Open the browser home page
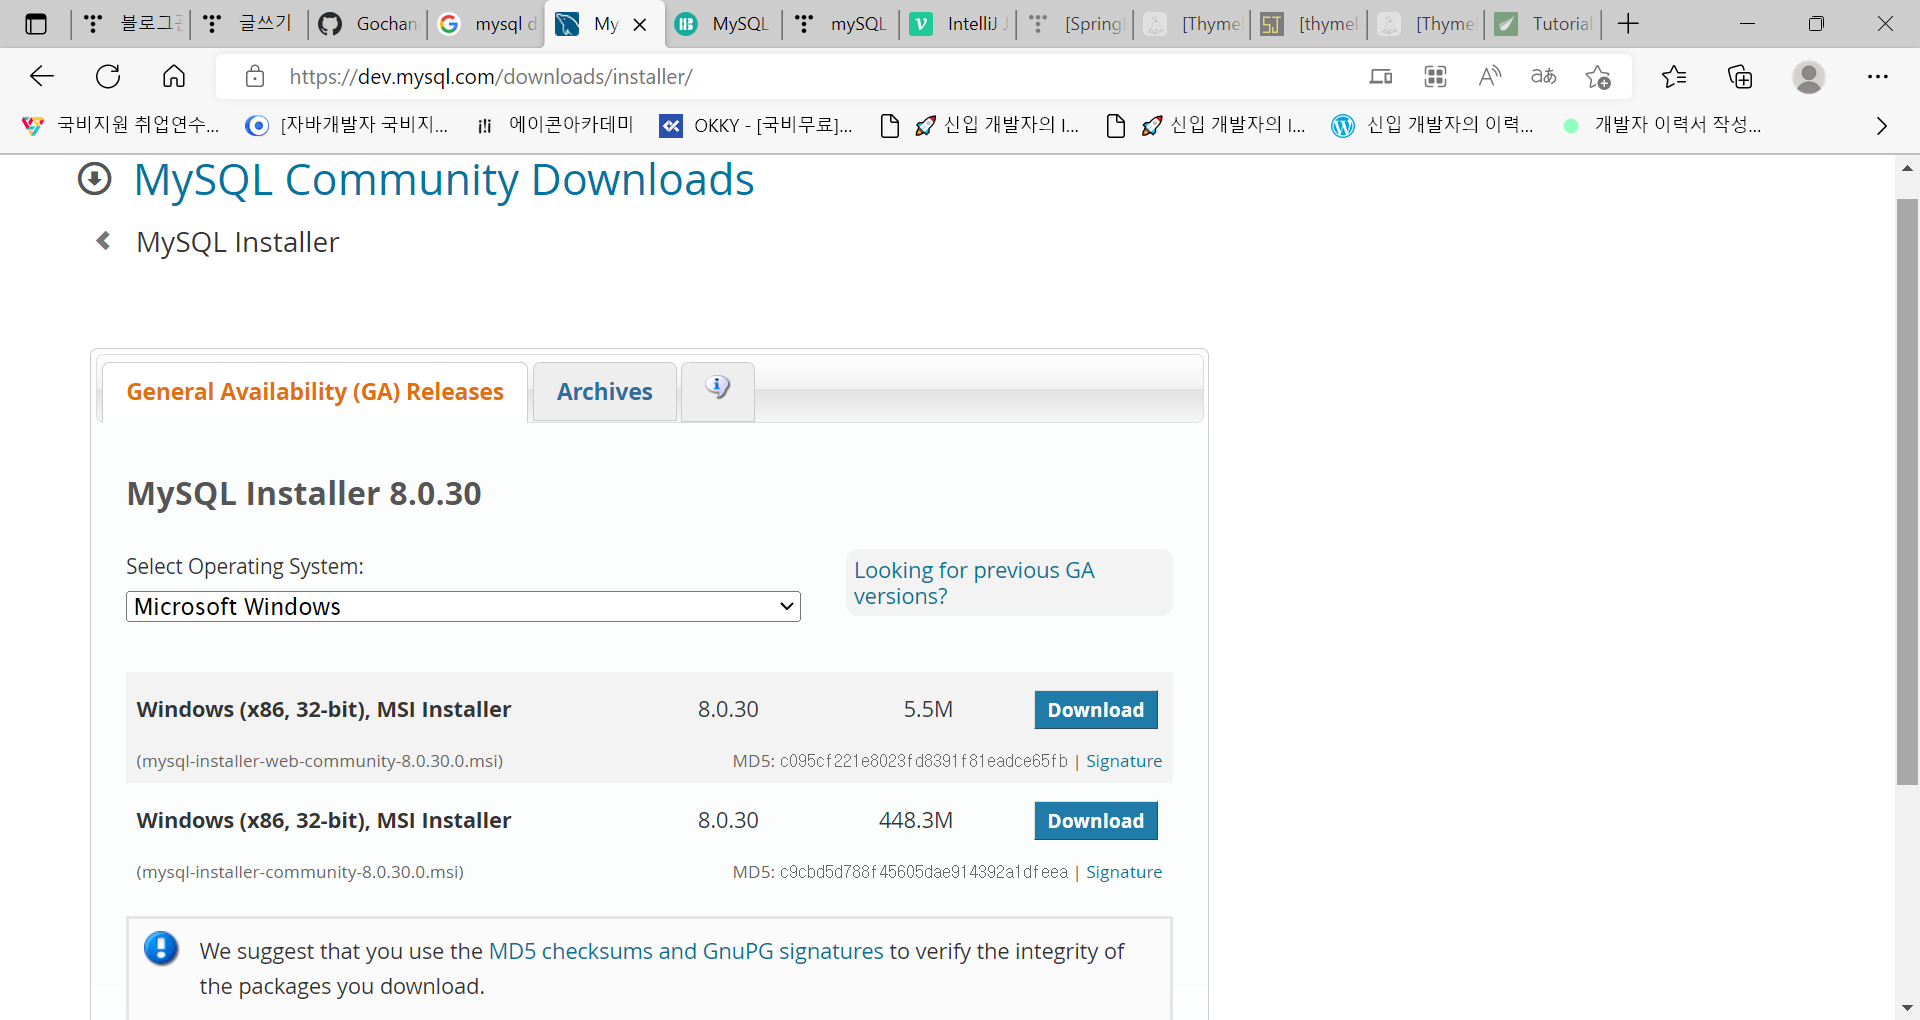Image resolution: width=1920 pixels, height=1020 pixels. tap(174, 76)
